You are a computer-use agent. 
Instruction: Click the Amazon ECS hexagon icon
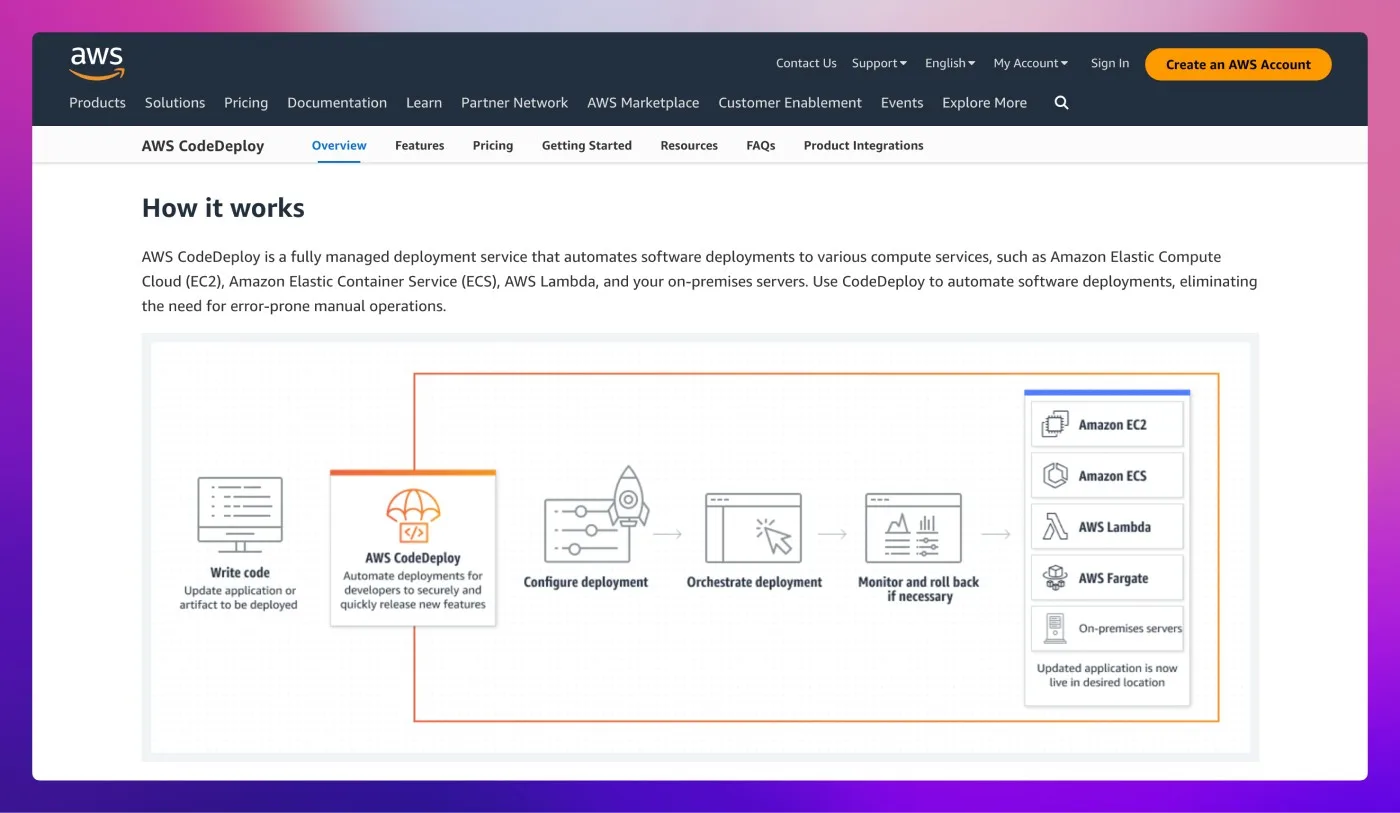point(1055,476)
